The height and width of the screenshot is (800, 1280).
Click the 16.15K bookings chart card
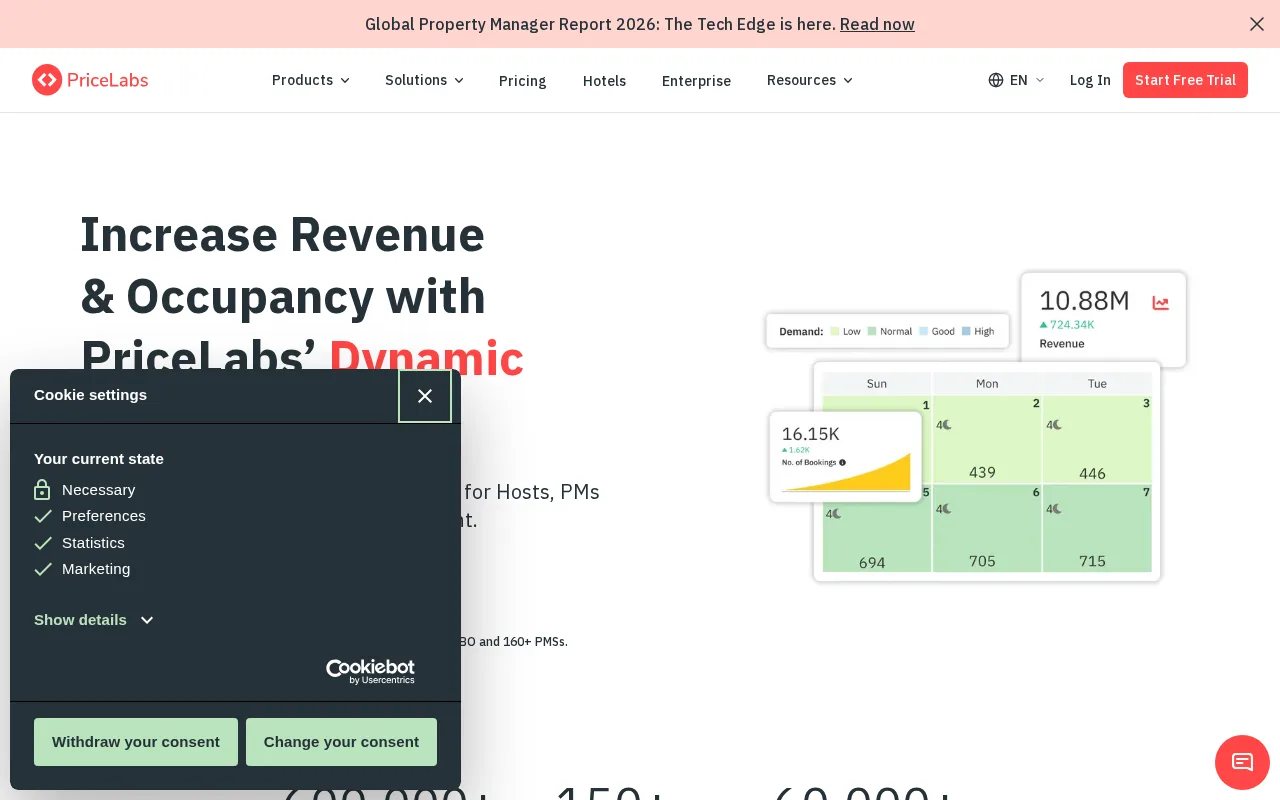tap(845, 457)
